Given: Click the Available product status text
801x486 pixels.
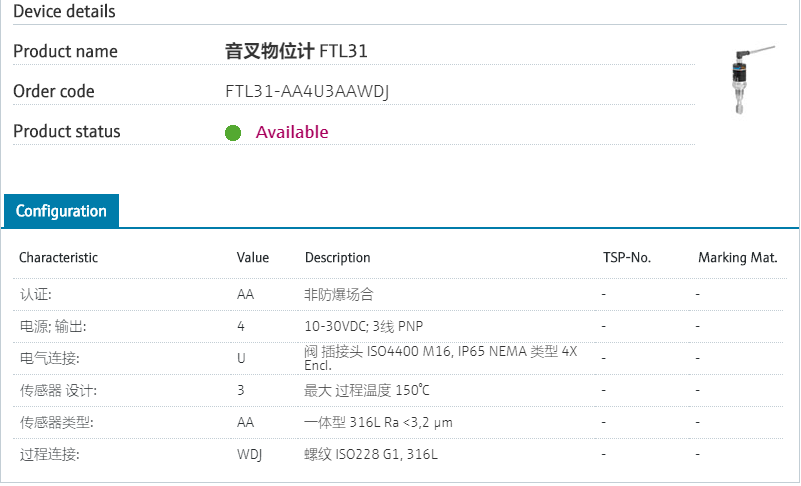Looking at the screenshot, I should tap(292, 132).
